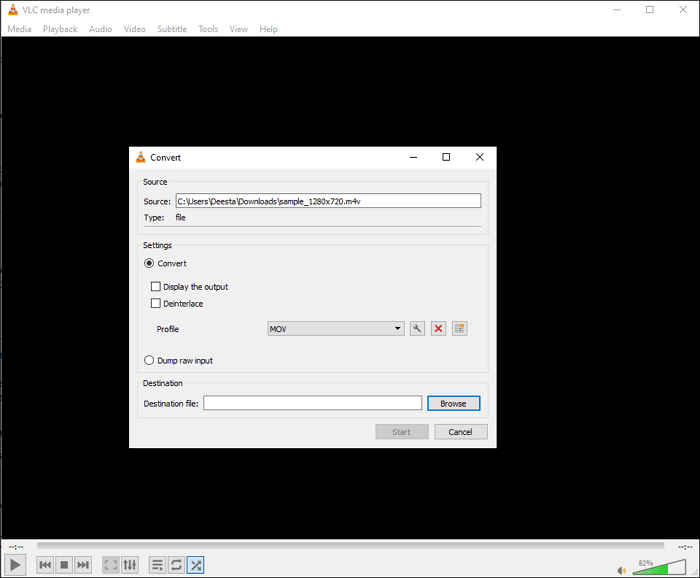Click the Next media button
Screen dimensions: 700x578
(x=83, y=565)
